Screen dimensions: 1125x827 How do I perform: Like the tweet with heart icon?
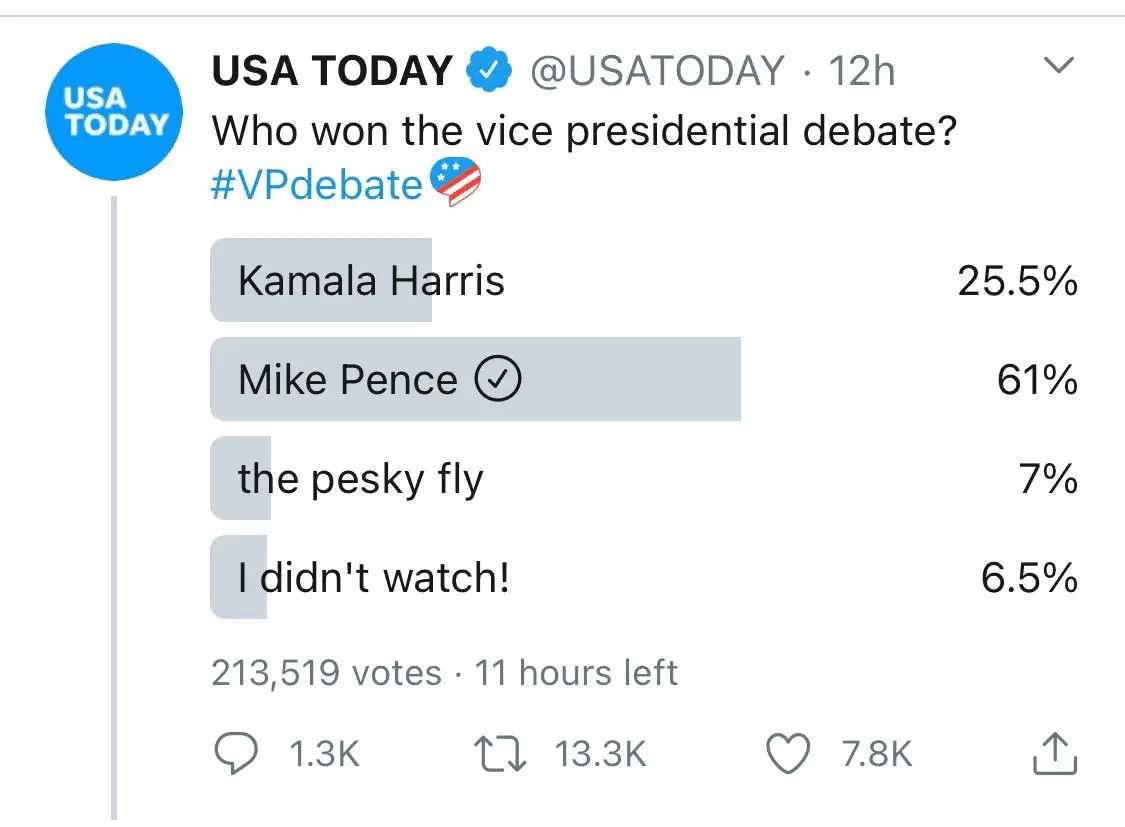coord(787,755)
